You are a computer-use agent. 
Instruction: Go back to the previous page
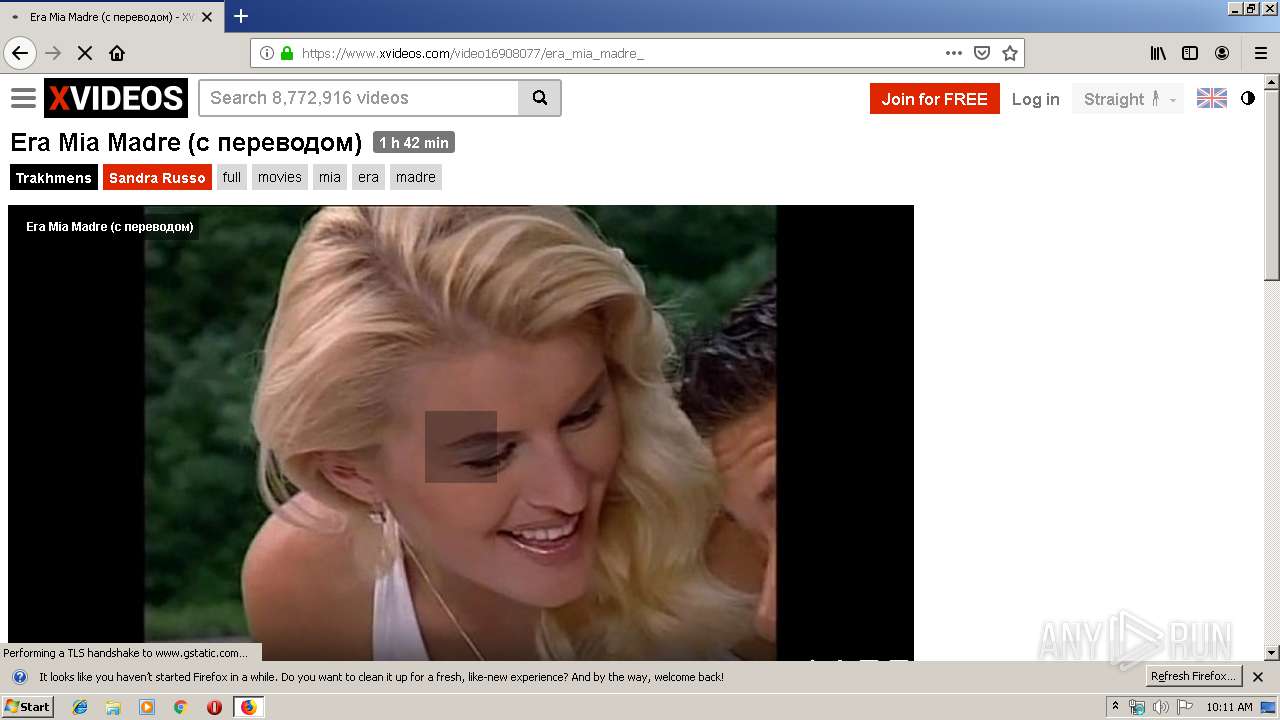tap(20, 53)
